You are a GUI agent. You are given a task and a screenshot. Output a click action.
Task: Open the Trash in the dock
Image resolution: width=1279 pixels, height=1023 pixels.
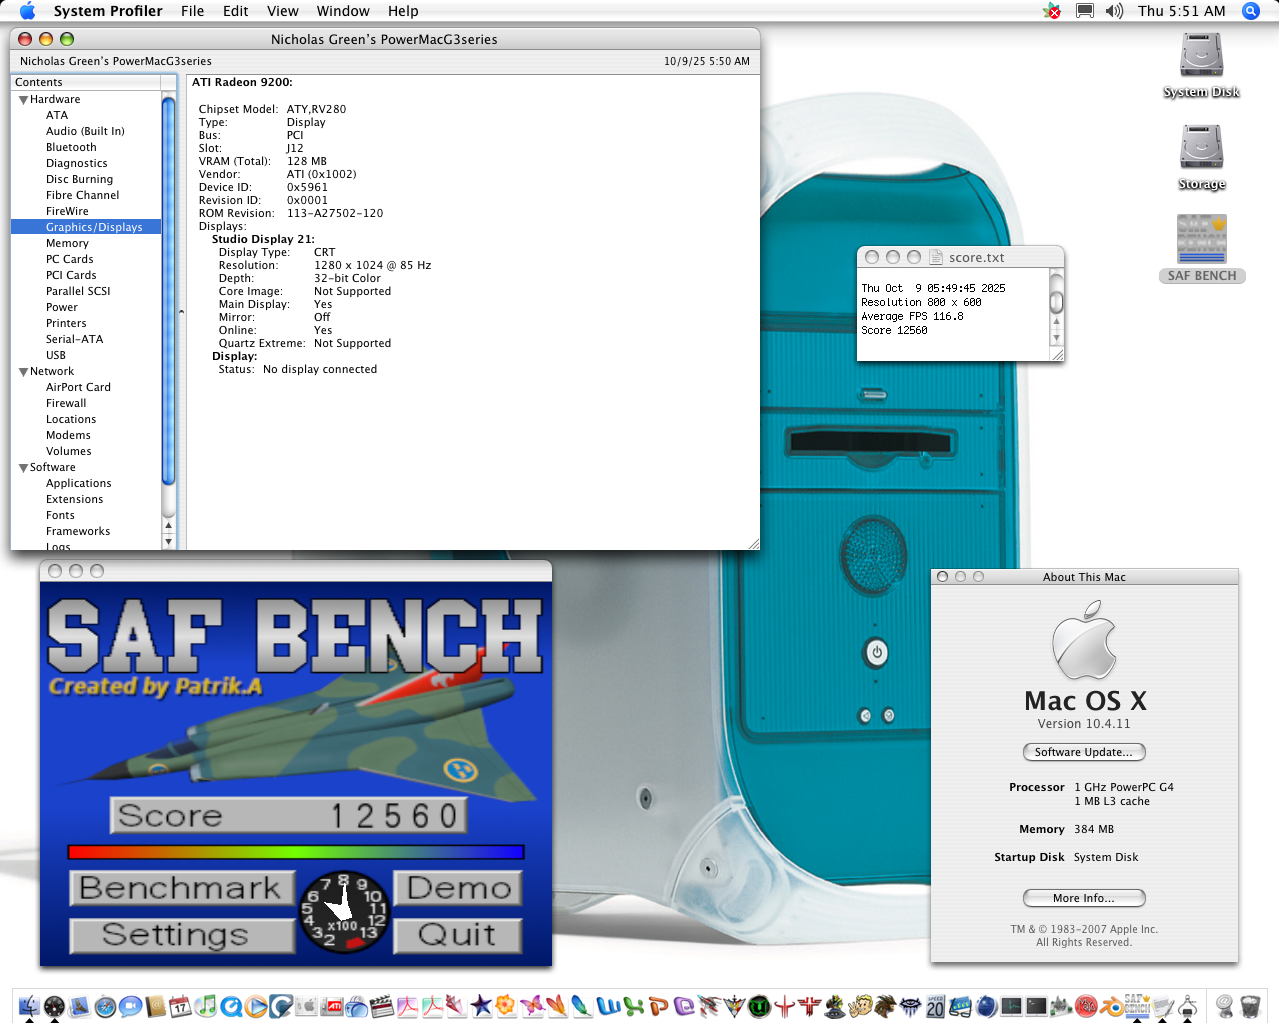1250,1006
